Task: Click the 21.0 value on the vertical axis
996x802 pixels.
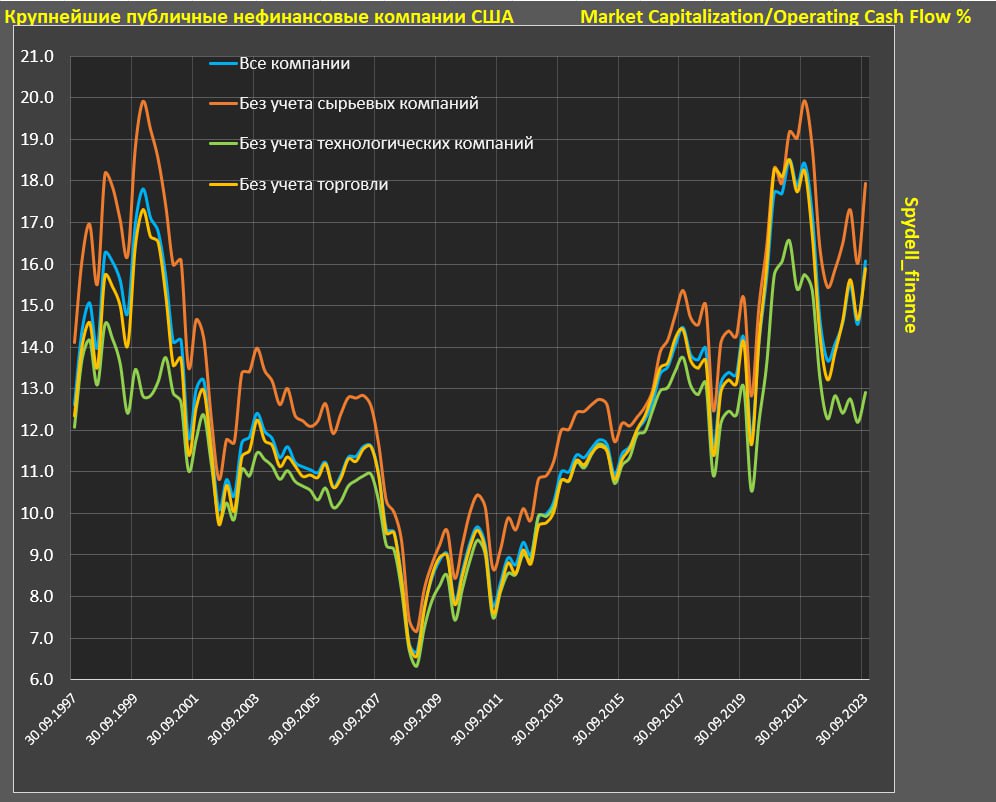Action: click(x=36, y=57)
